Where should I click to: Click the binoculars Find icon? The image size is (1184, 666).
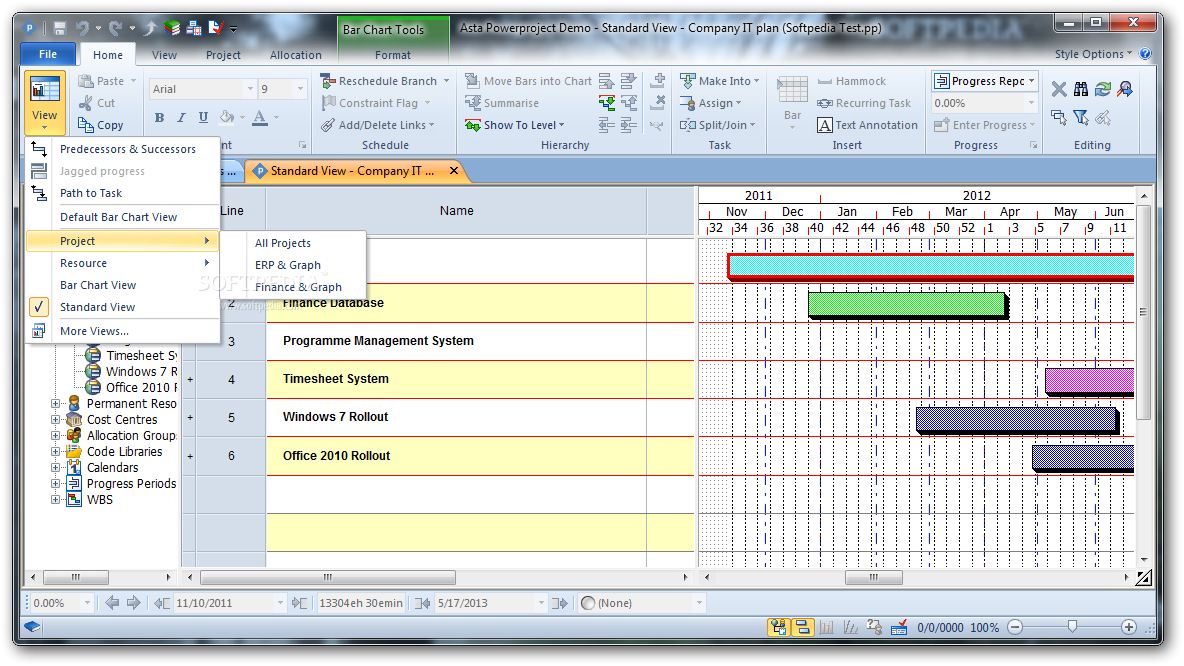[x=1081, y=89]
